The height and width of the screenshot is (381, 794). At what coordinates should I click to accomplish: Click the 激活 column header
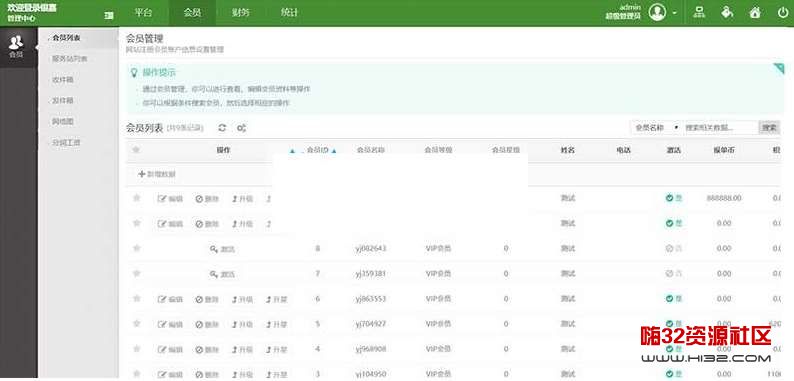tap(674, 150)
